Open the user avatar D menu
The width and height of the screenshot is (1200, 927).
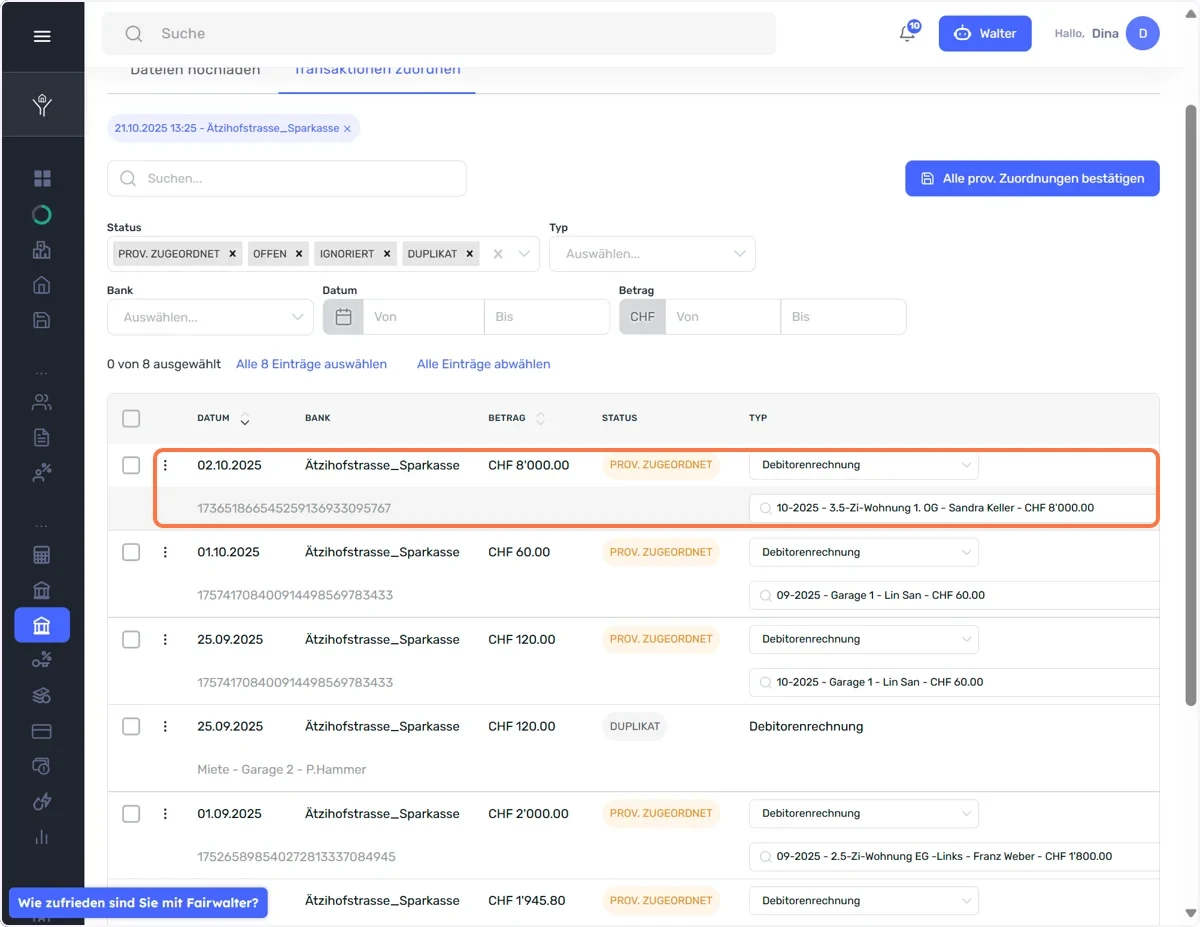point(1143,33)
